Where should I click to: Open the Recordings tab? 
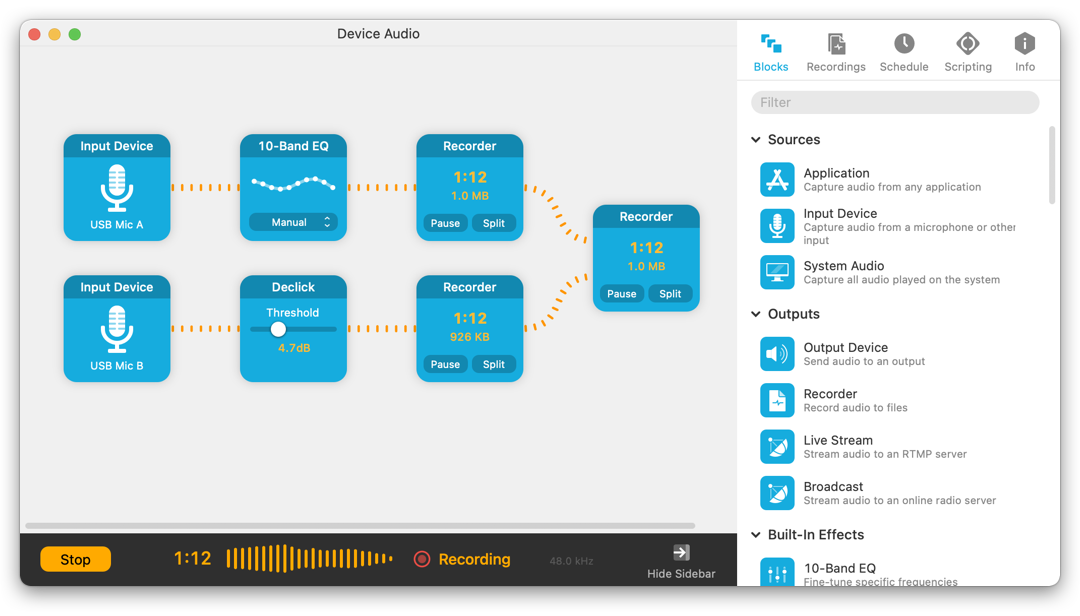coord(835,52)
